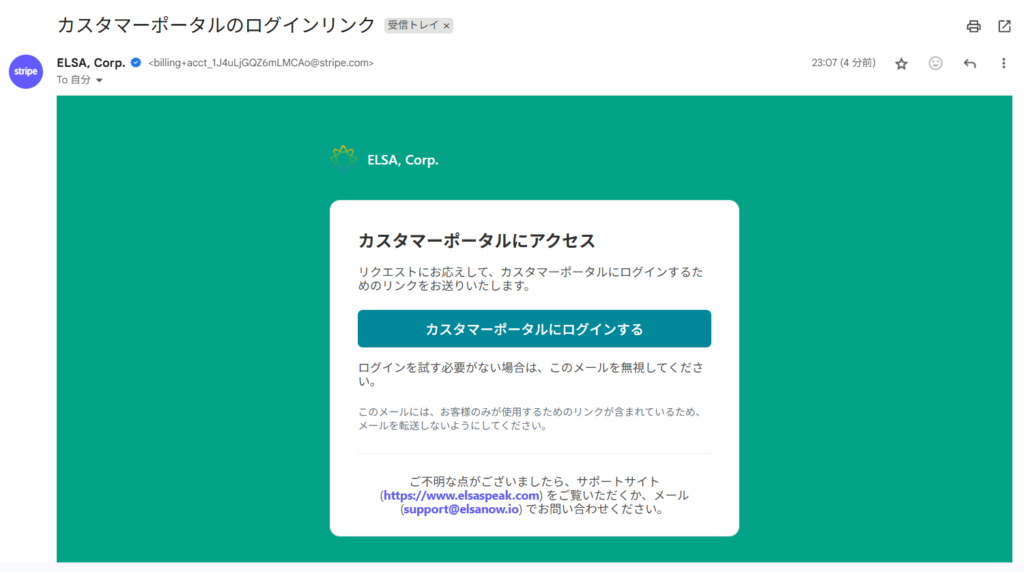Screen dimensions: 1024x572
Task: Click the Stripe sender avatar
Action: pos(26,72)
